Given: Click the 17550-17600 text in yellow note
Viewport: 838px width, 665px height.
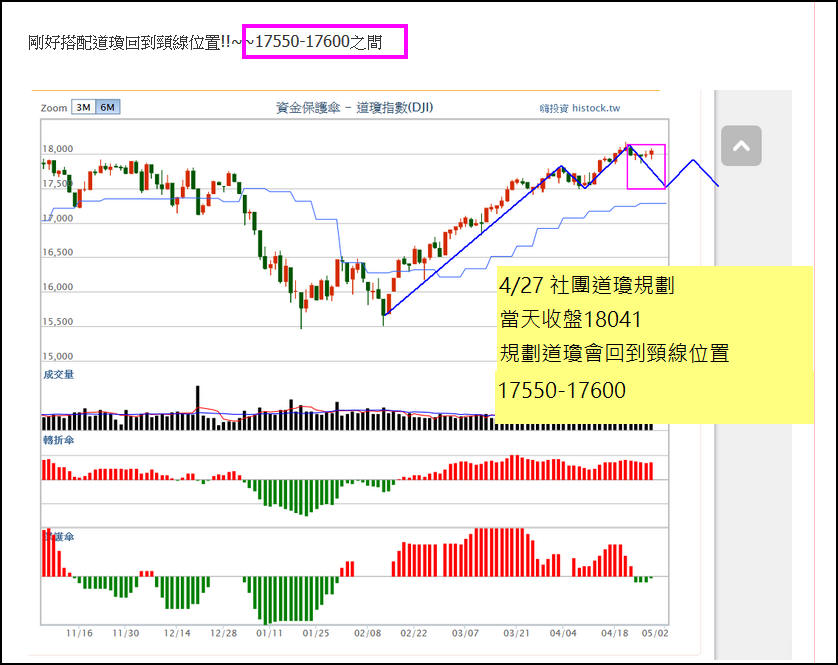Looking at the screenshot, I should [561, 390].
